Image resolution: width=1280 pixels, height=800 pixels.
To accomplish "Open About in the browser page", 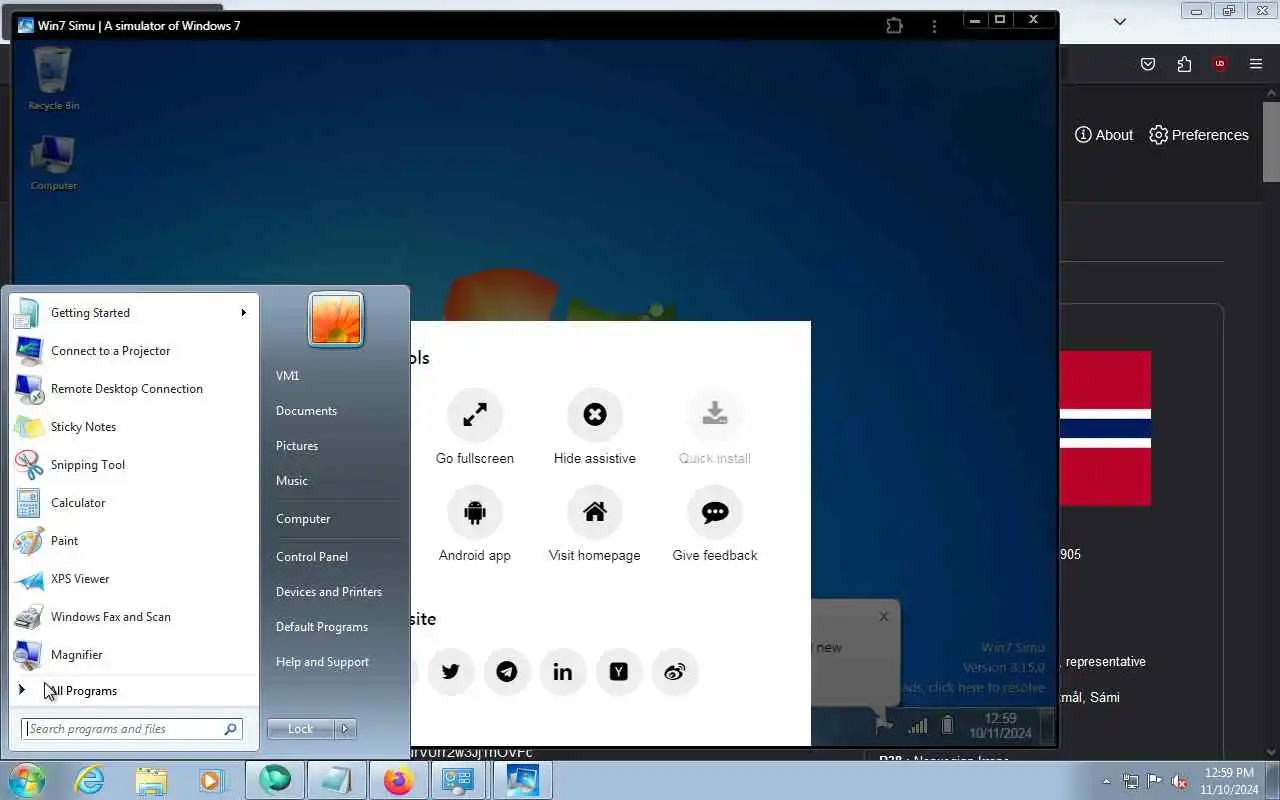I will (x=1104, y=135).
